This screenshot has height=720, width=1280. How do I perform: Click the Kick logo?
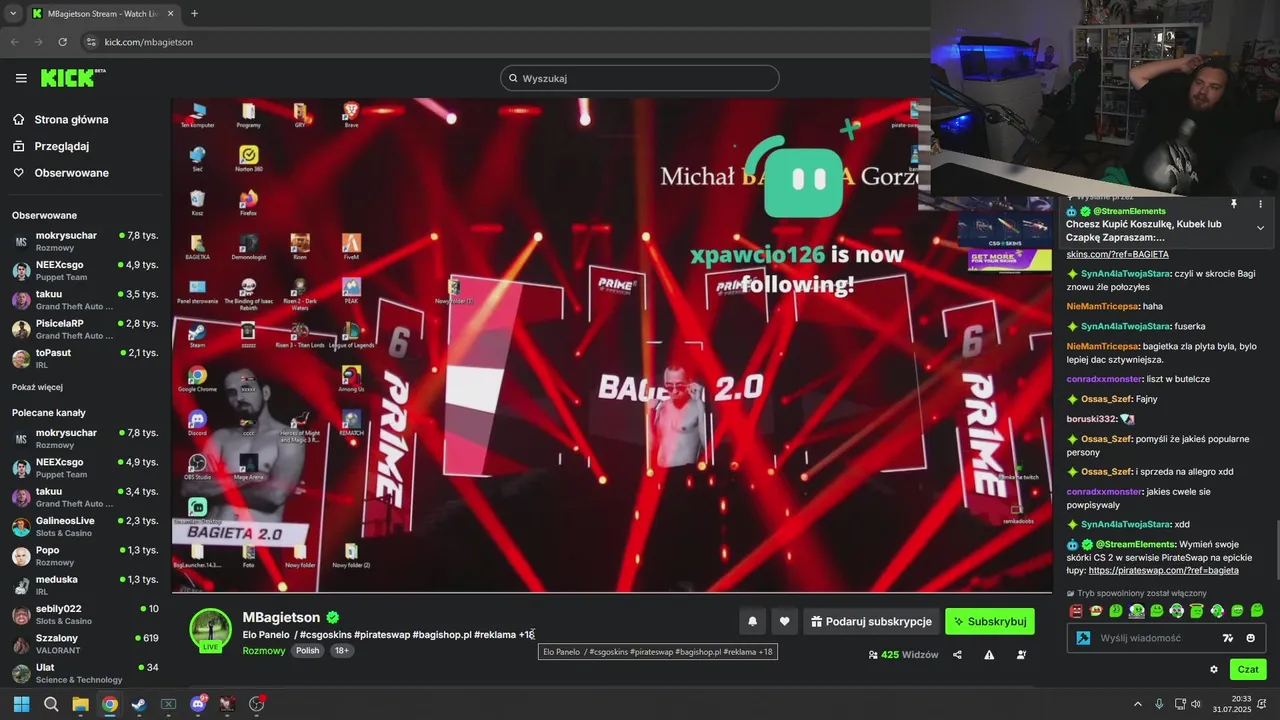tap(72, 78)
